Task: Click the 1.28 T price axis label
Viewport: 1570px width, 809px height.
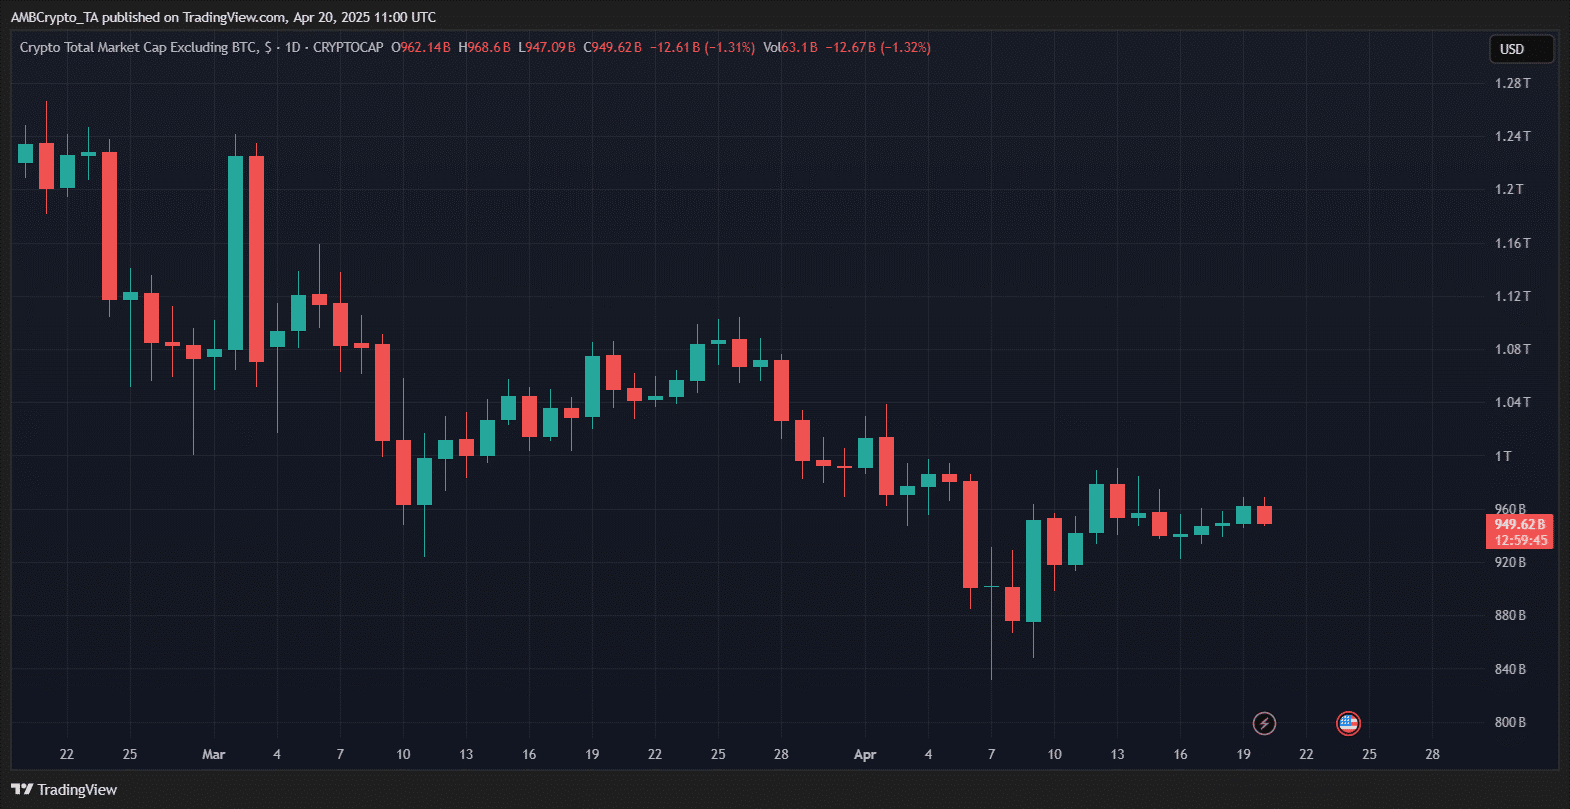Action: pos(1512,83)
